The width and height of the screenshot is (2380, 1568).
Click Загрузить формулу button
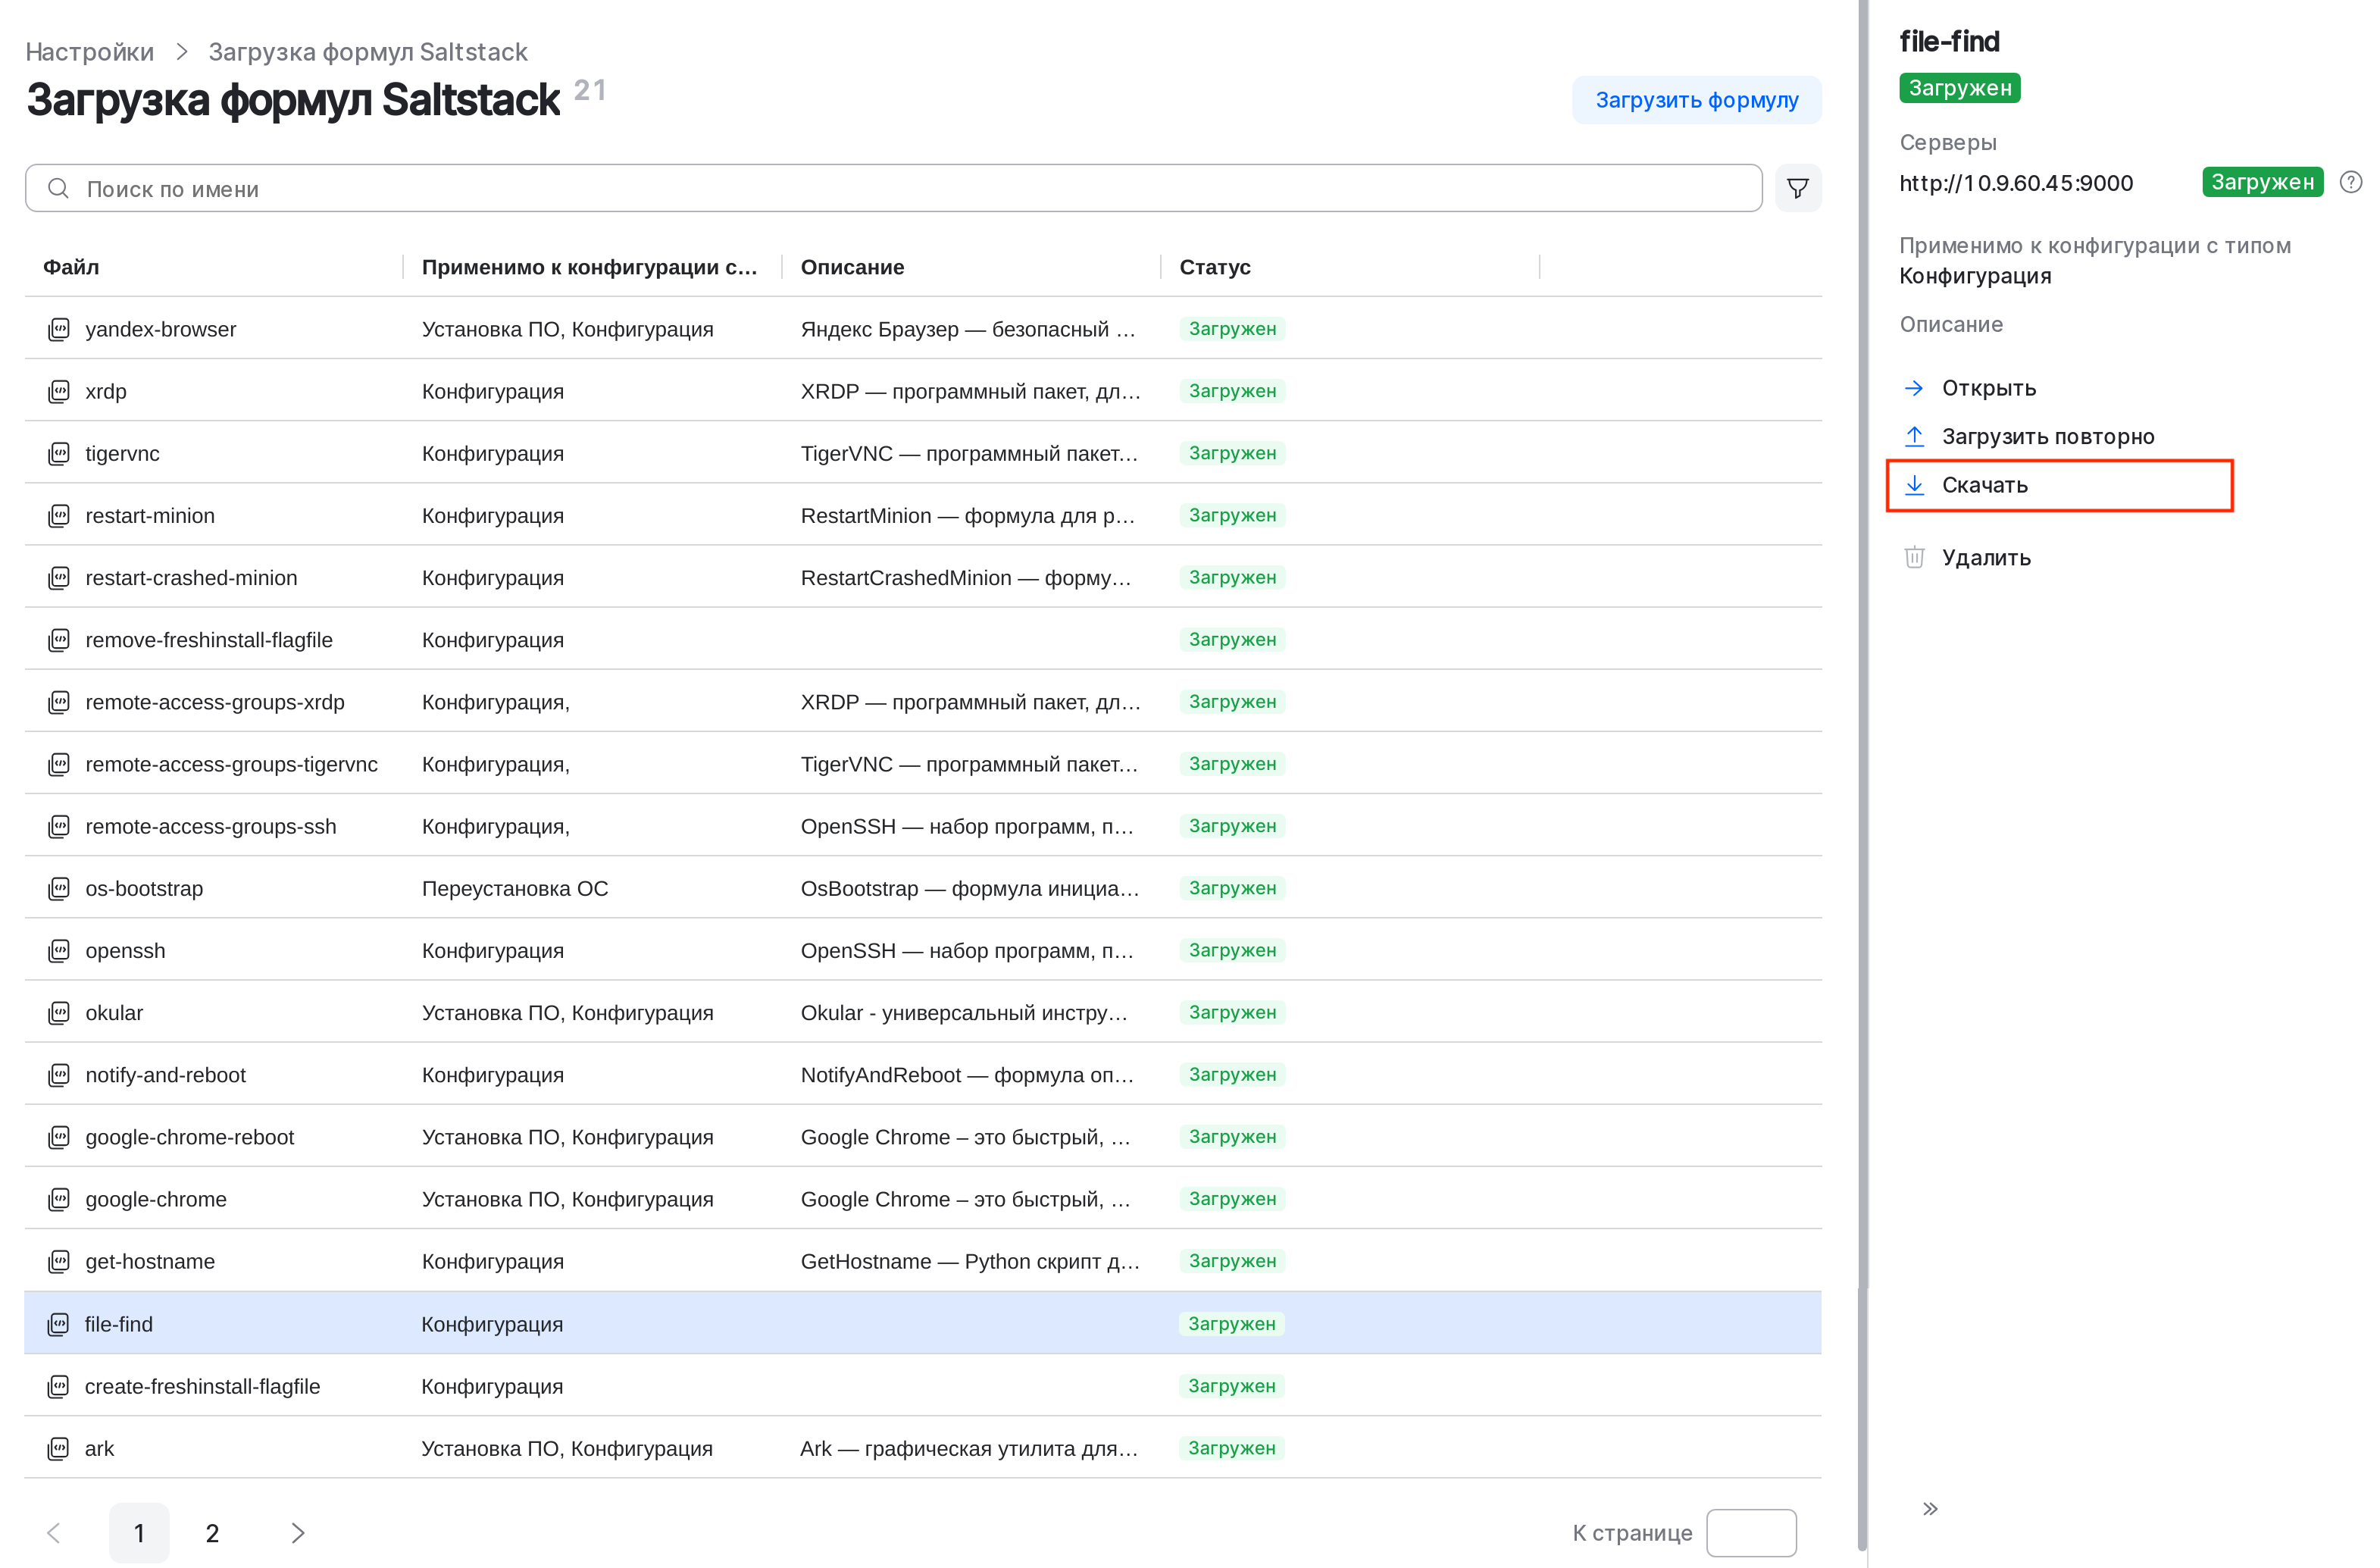[1696, 100]
